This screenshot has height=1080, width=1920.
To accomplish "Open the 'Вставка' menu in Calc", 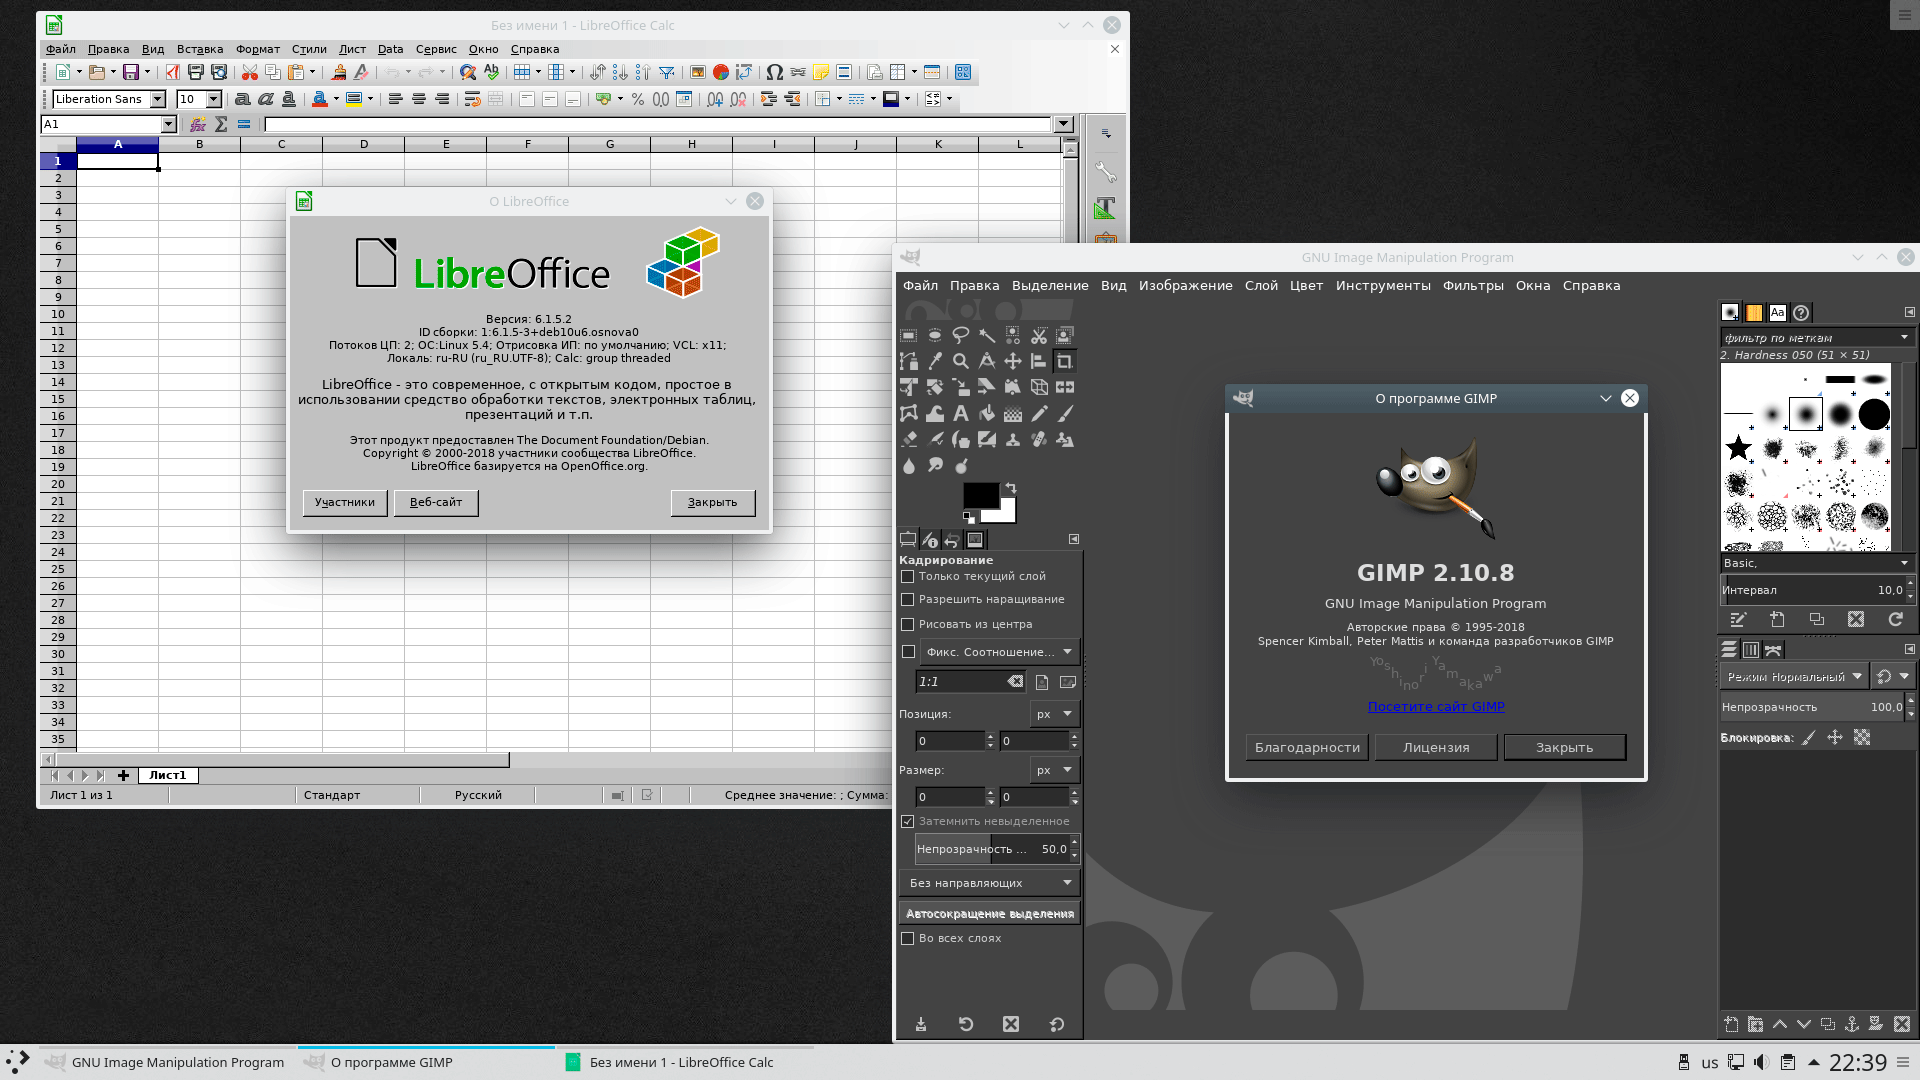I will pyautogui.click(x=200, y=49).
